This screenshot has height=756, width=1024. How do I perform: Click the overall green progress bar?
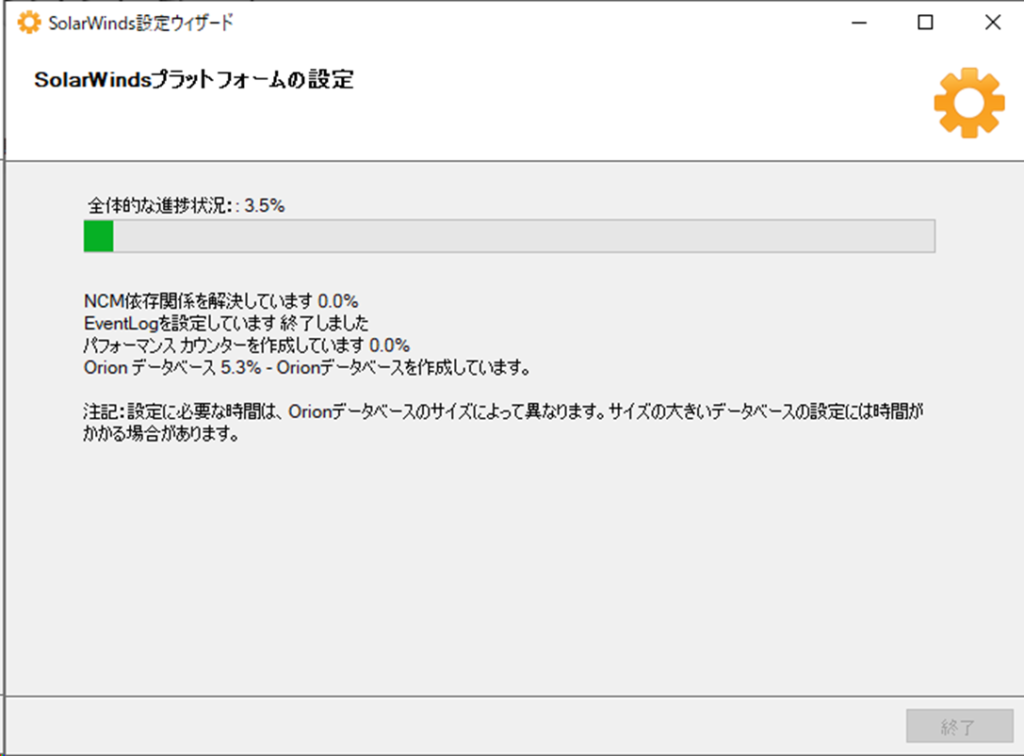coord(509,236)
